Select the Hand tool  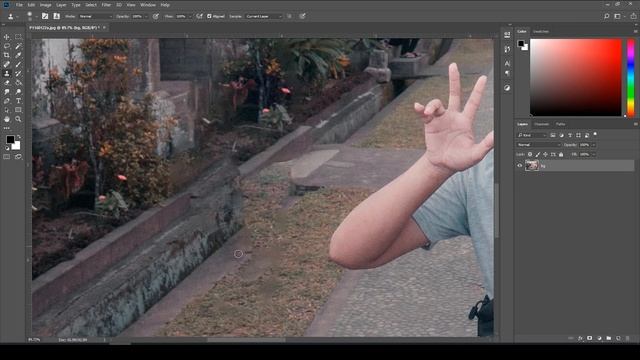coord(7,119)
